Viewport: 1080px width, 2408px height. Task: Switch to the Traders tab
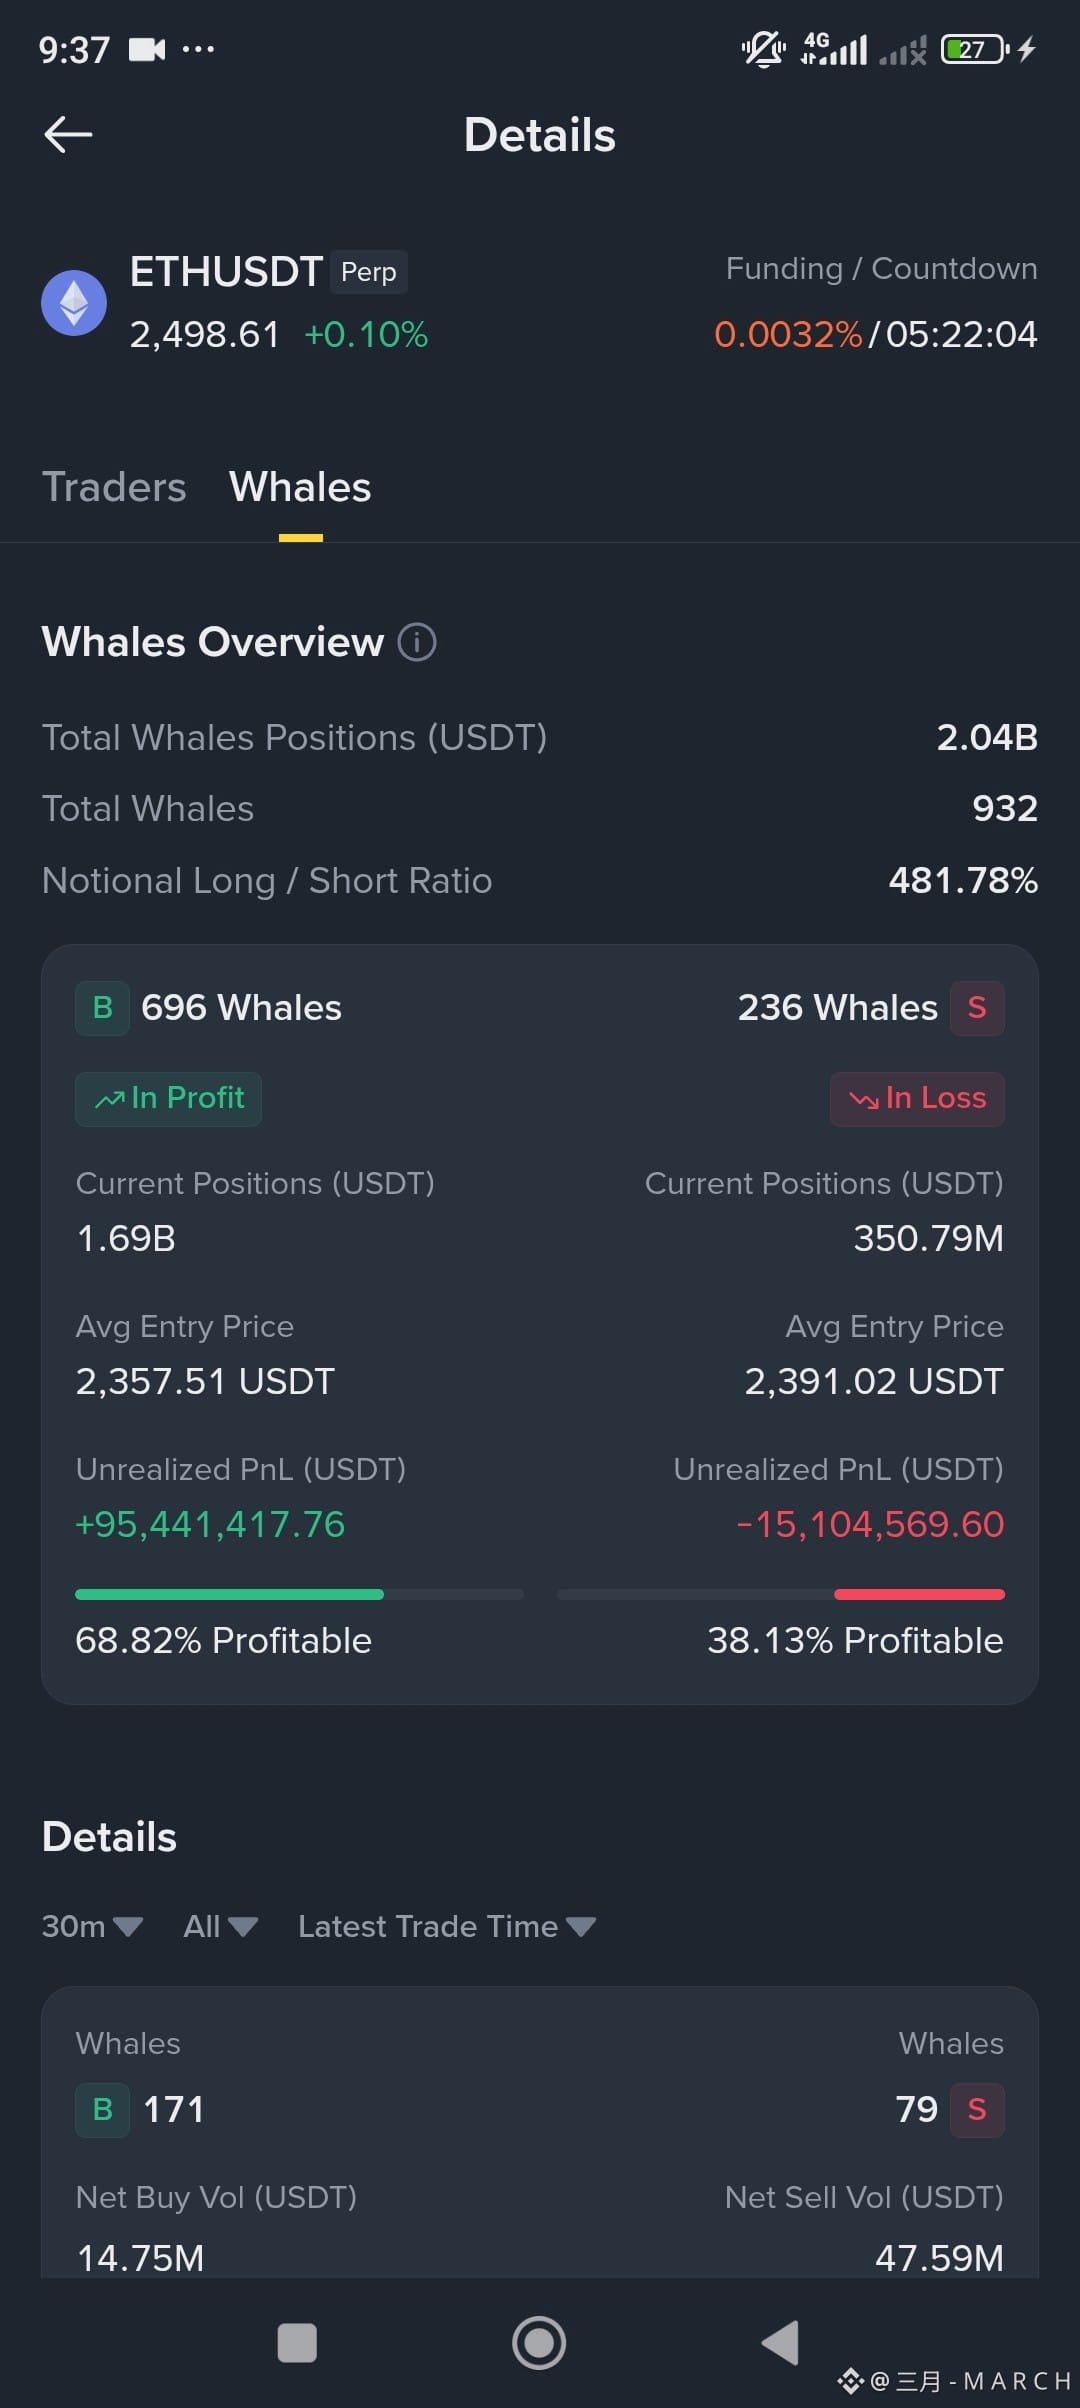coord(114,487)
